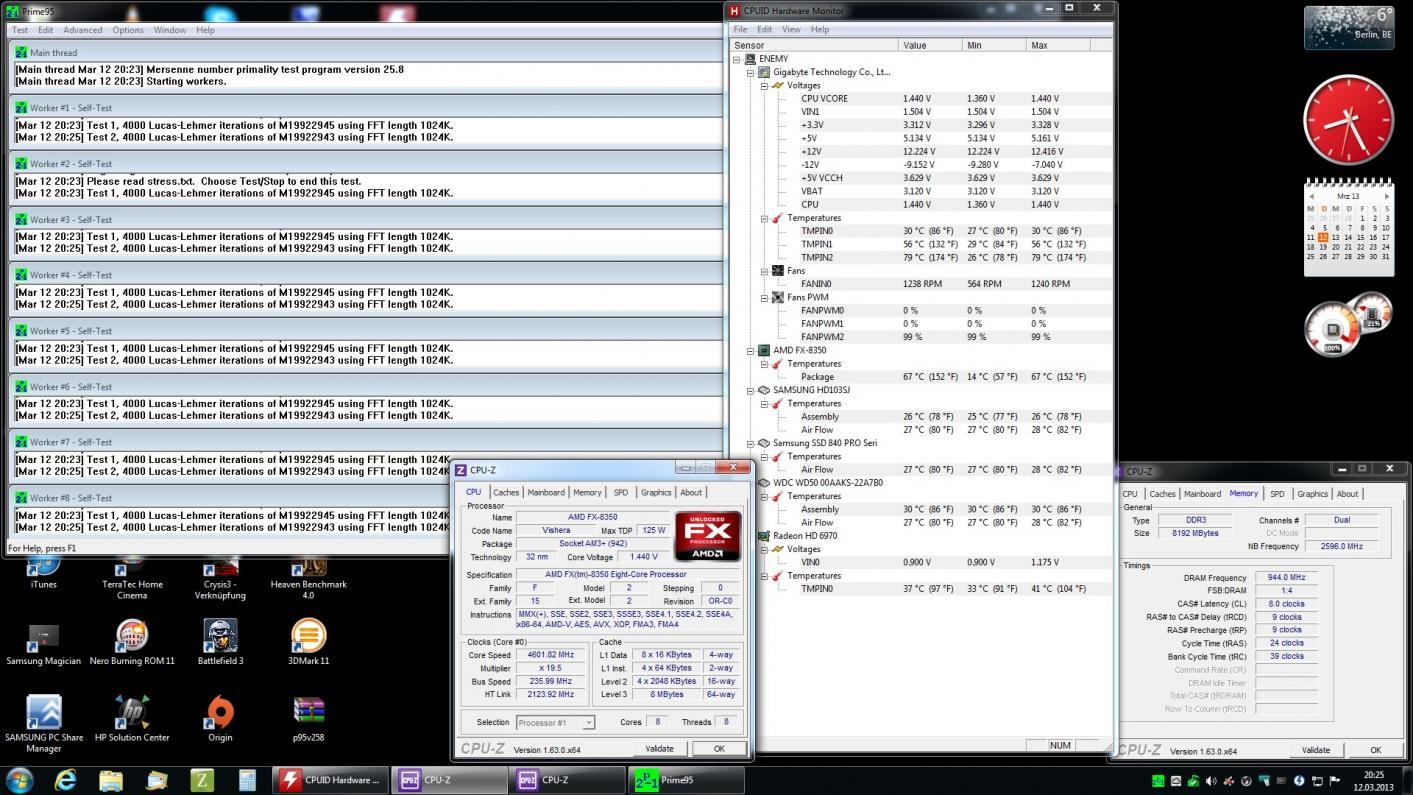Open Battlefield 3 desktop shortcut
The height and width of the screenshot is (795, 1413).
pos(220,643)
